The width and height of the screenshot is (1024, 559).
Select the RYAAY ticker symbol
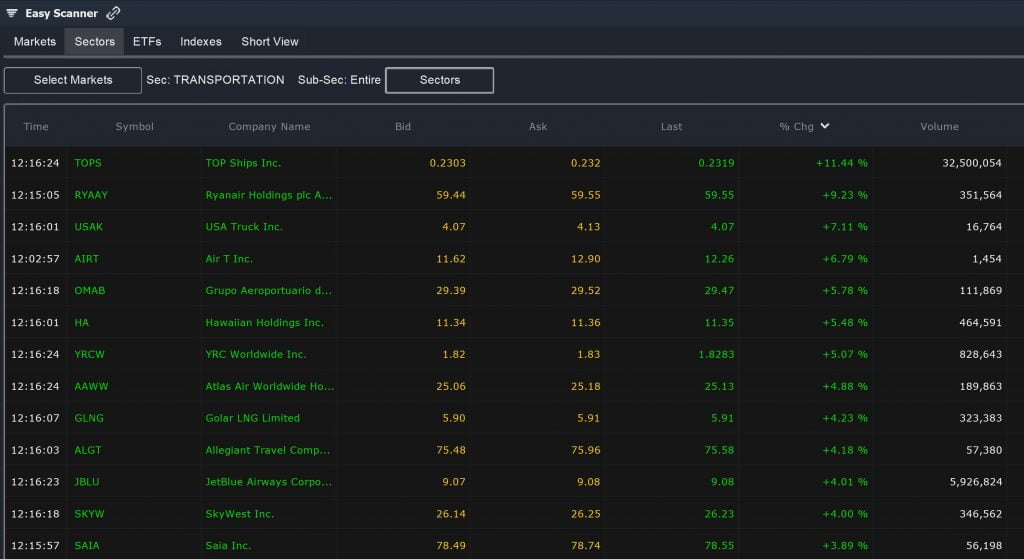pyautogui.click(x=91, y=195)
